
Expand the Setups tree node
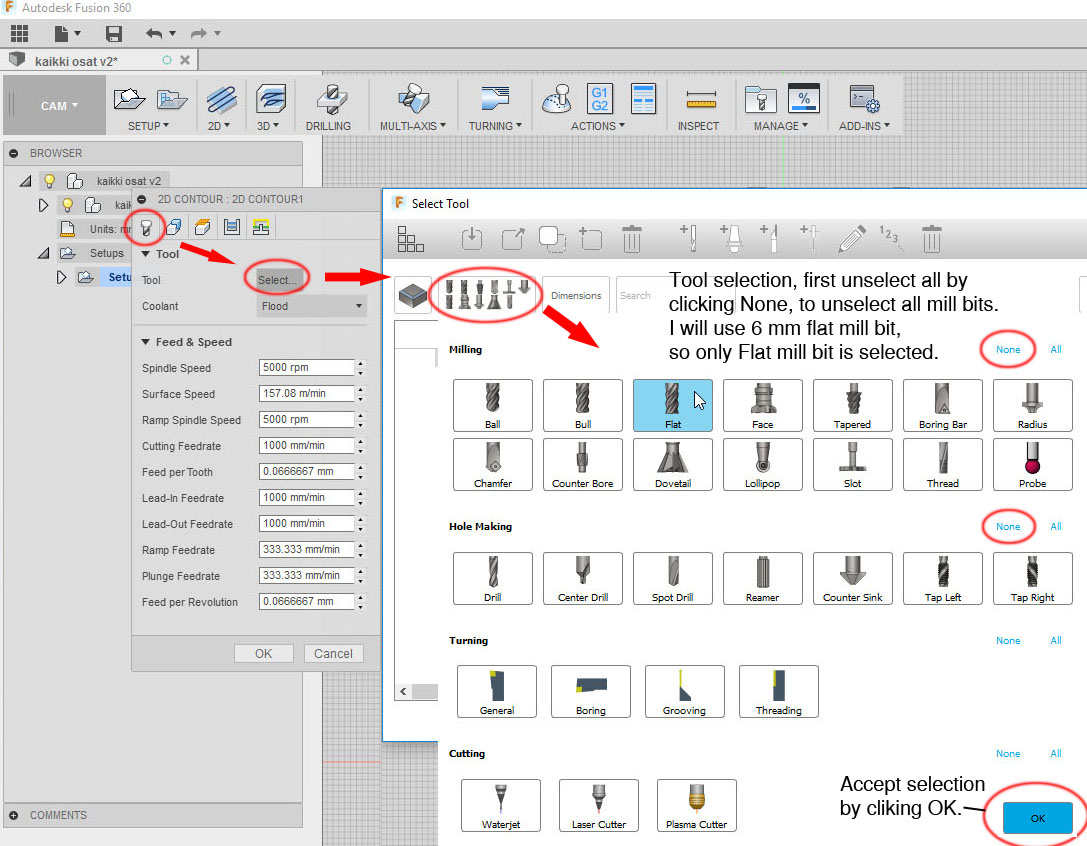[x=43, y=253]
